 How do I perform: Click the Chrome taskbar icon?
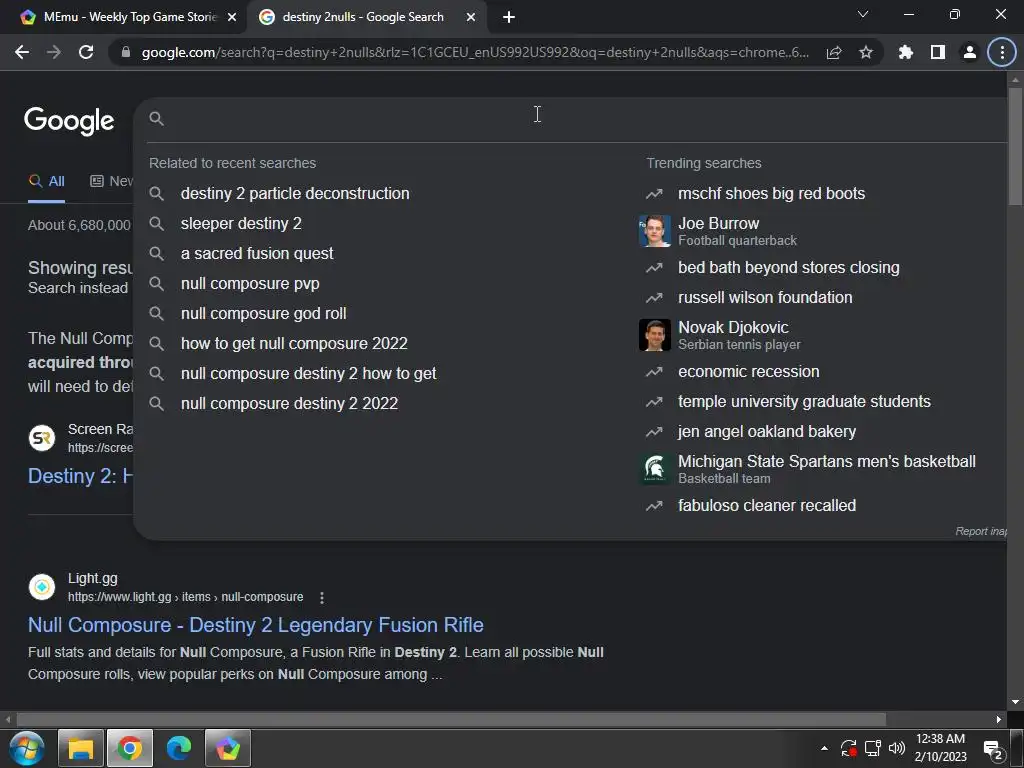pos(130,748)
